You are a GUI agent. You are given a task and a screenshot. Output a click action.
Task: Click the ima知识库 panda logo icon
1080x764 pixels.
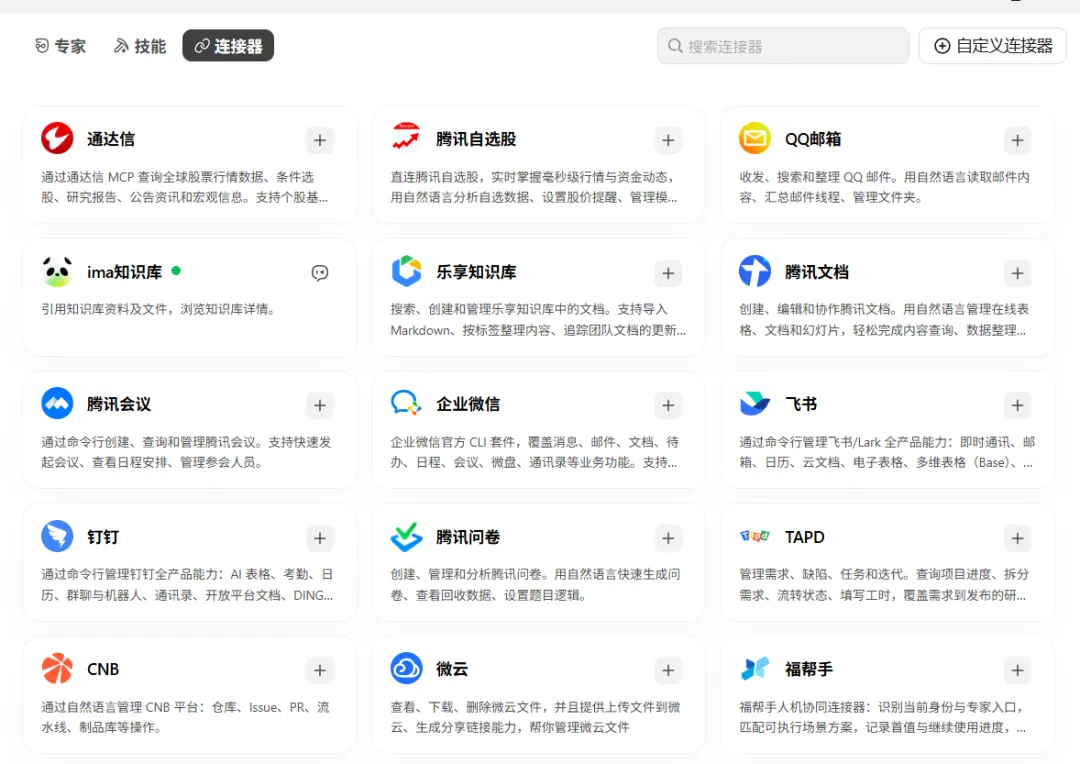coord(57,271)
